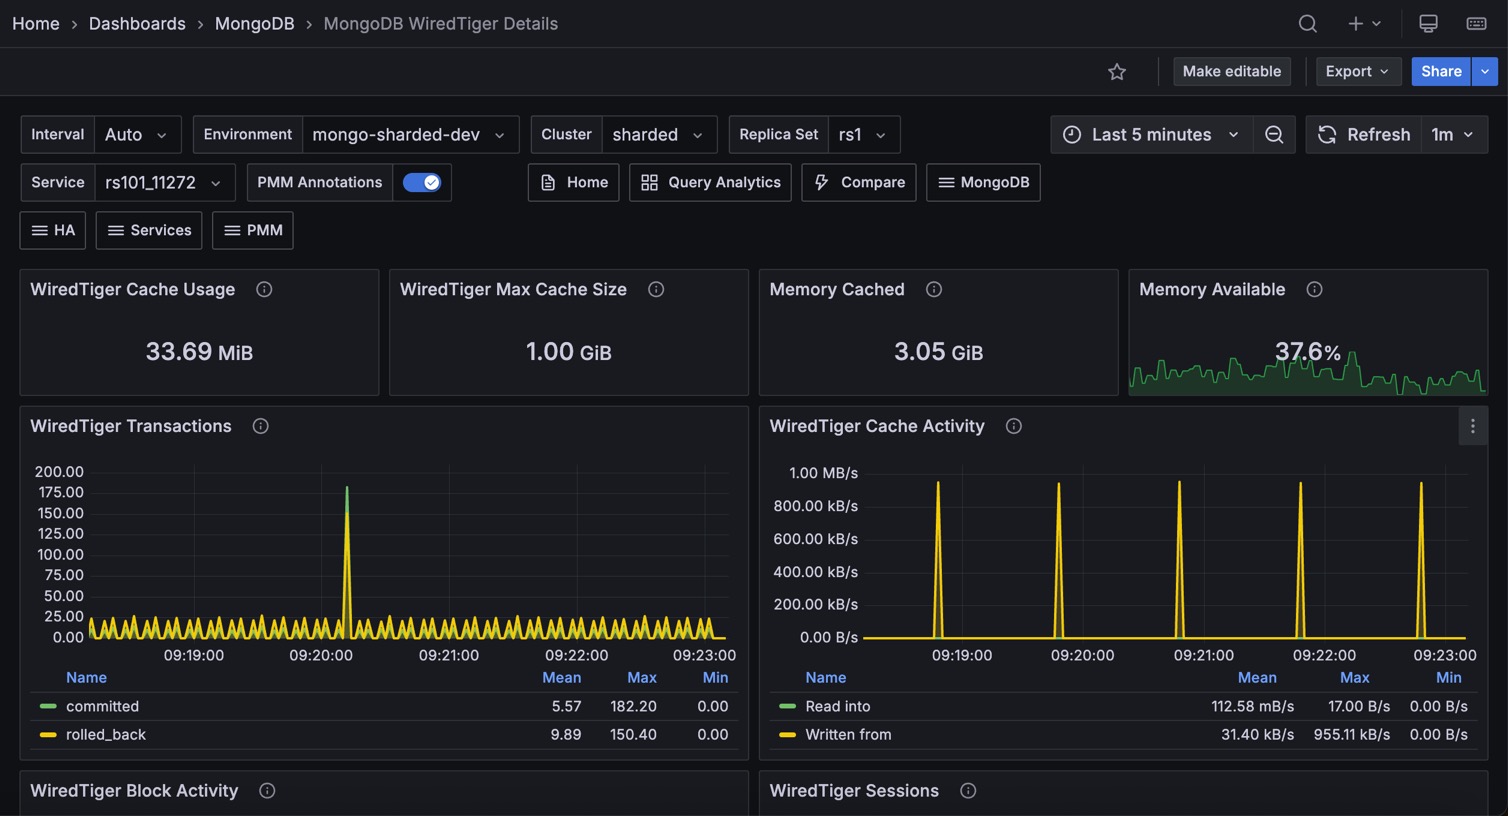
Task: Open the WiredTiger Cache Activity panel menu
Action: pos(1472,427)
